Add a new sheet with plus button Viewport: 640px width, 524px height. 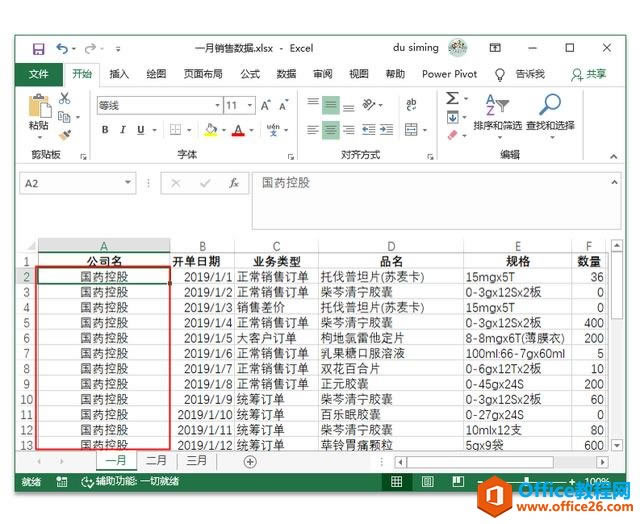point(250,462)
